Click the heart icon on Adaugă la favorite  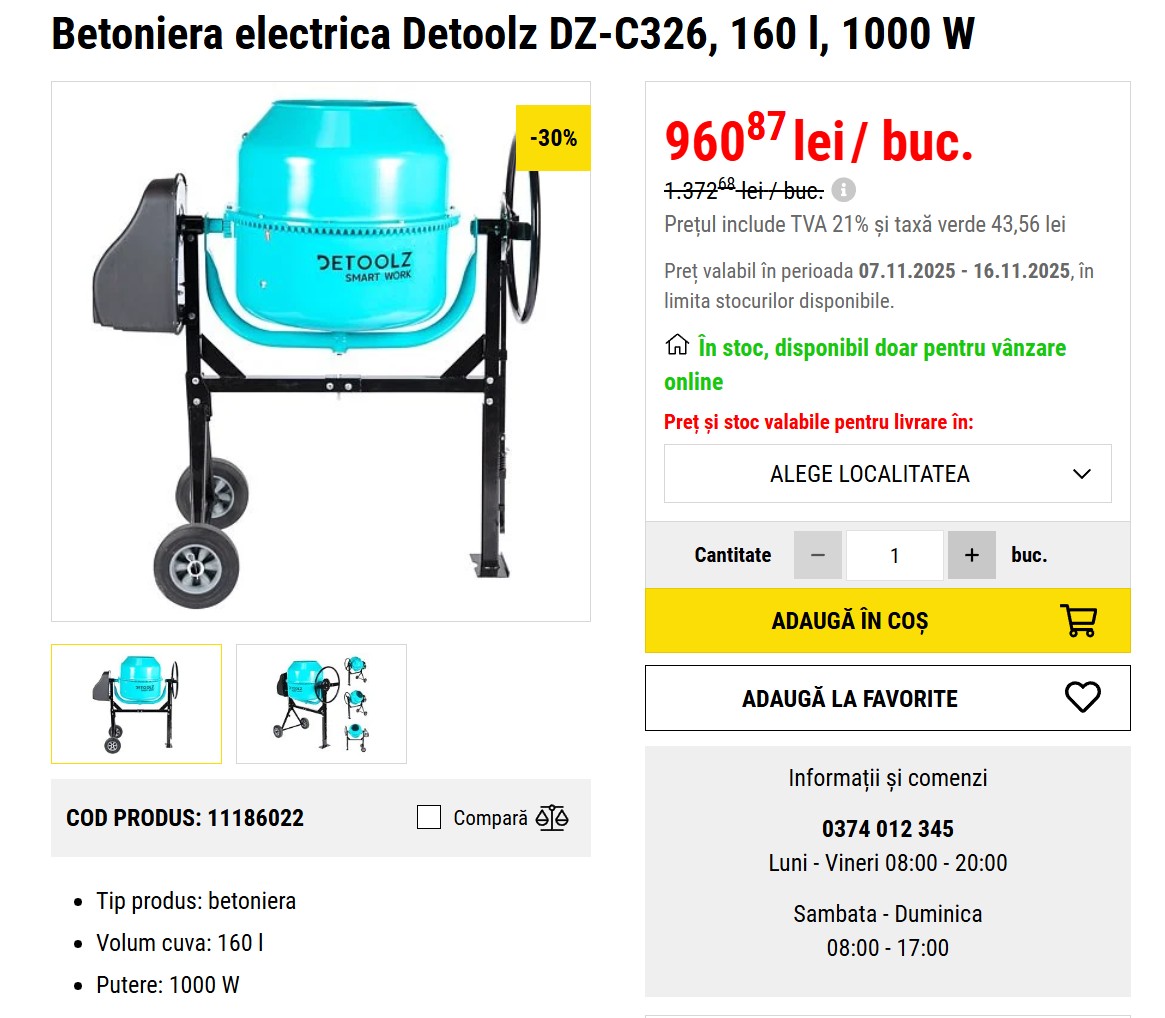pos(1085,698)
